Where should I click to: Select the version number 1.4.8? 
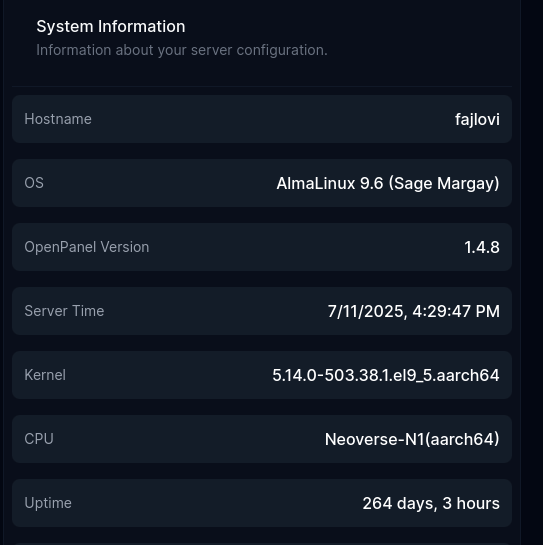coord(482,247)
